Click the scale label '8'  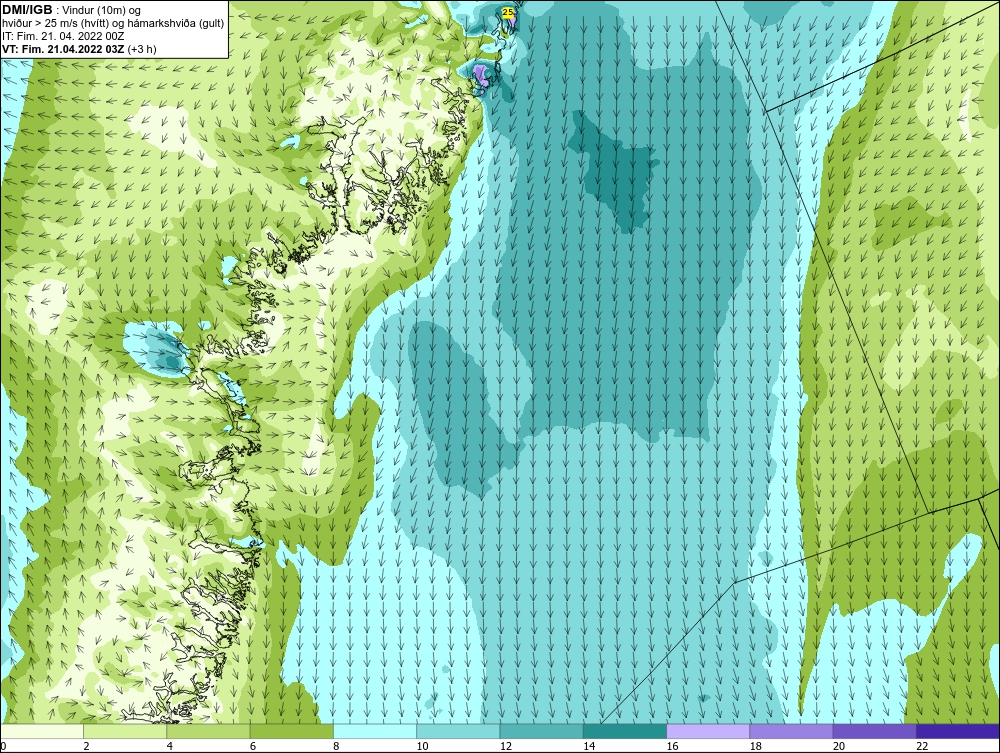(x=336, y=747)
